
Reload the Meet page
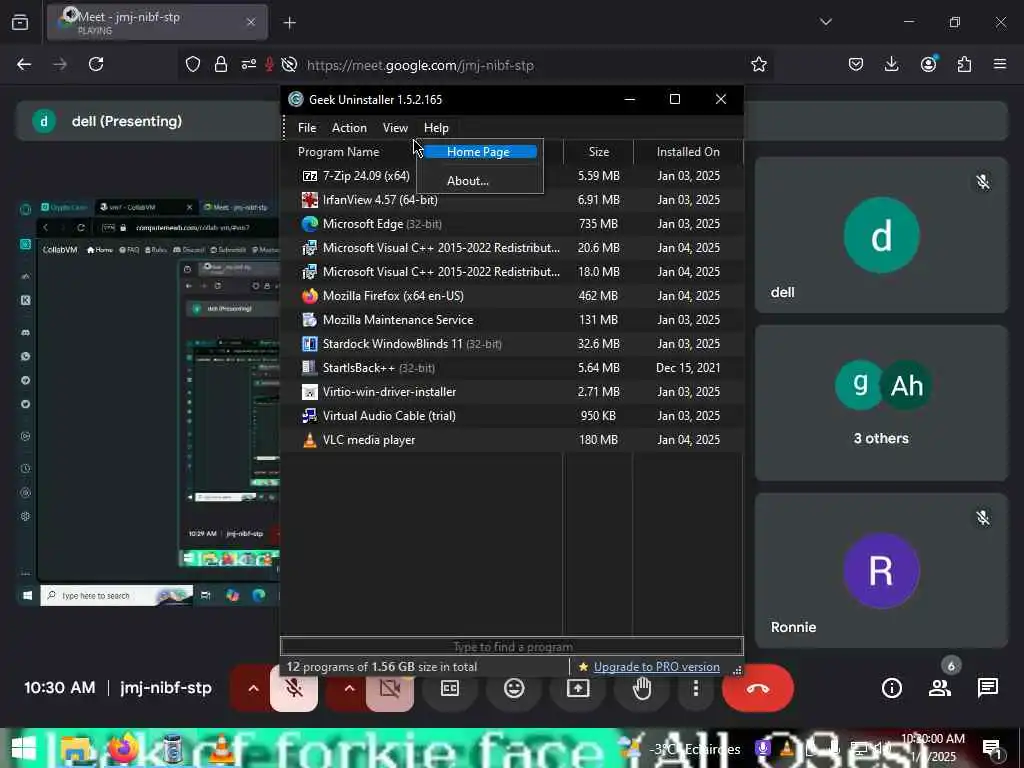pos(96,64)
